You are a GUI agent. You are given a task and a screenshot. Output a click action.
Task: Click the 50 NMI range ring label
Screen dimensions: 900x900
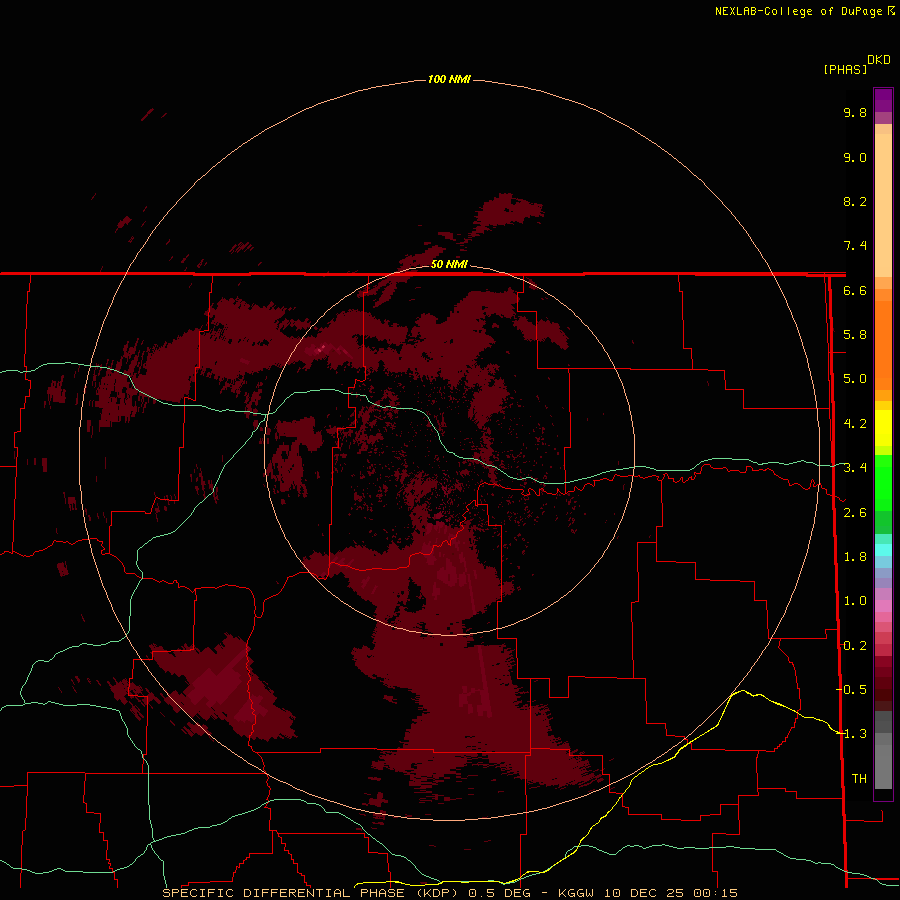click(449, 264)
